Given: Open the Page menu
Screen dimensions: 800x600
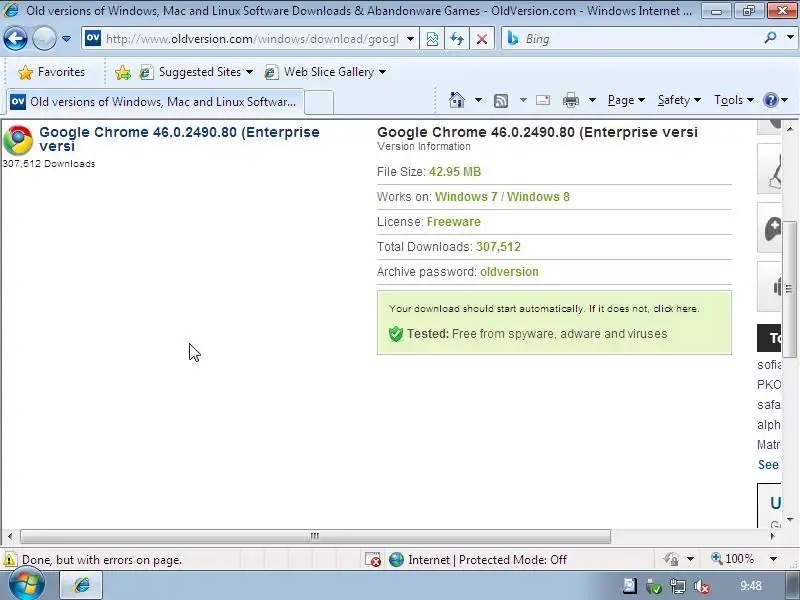Looking at the screenshot, I should [x=626, y=100].
